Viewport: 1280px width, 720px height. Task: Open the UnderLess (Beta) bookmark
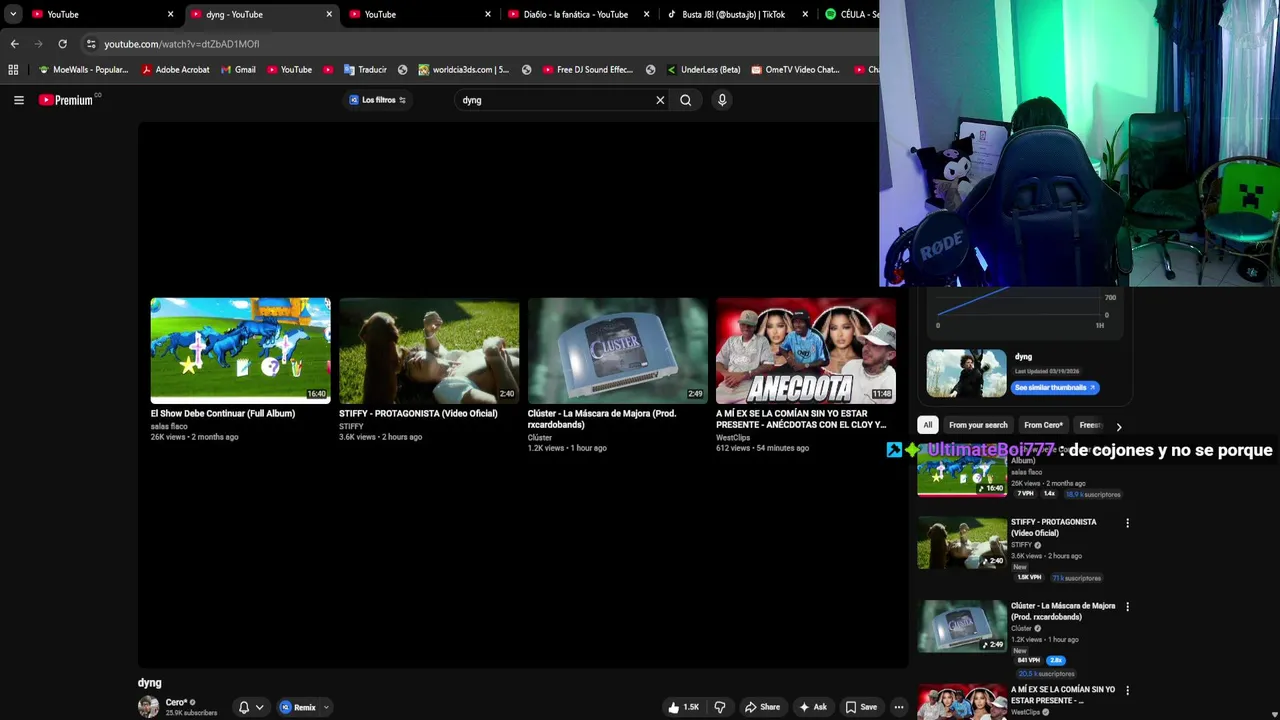point(703,70)
